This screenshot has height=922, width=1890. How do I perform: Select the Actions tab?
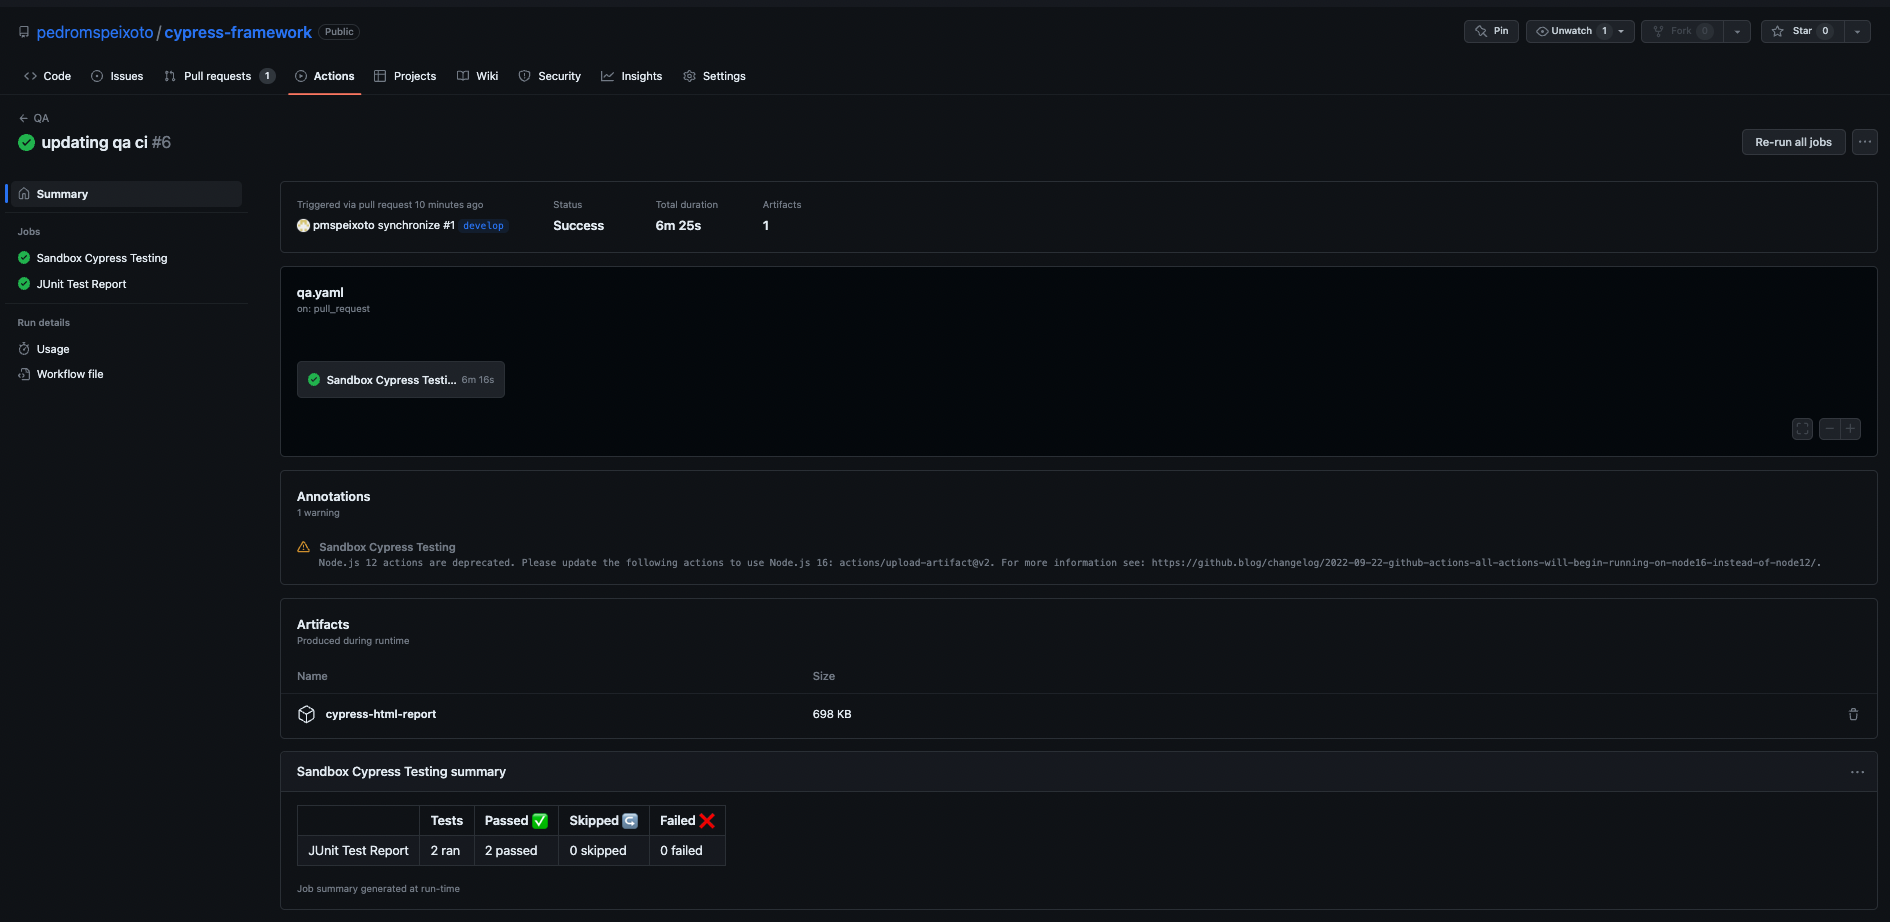[324, 76]
